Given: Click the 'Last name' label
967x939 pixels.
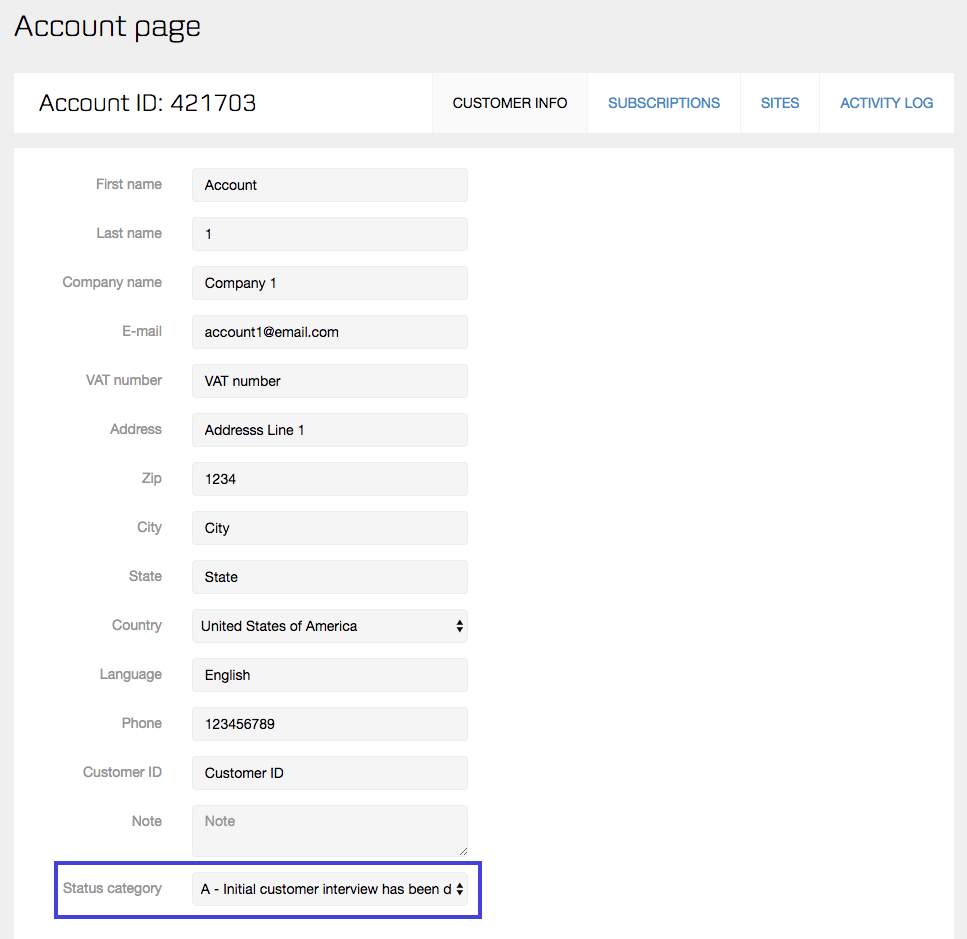Looking at the screenshot, I should pyautogui.click(x=129, y=233).
